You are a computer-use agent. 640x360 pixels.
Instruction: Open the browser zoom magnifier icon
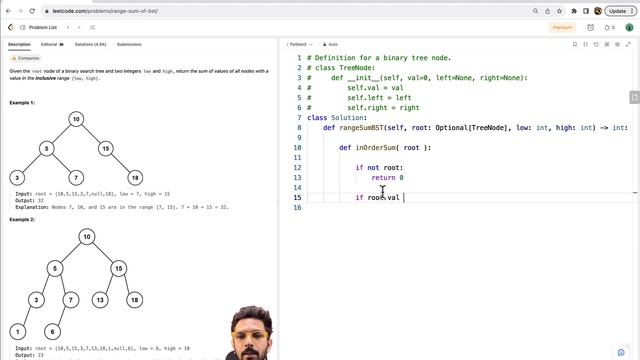click(536, 11)
